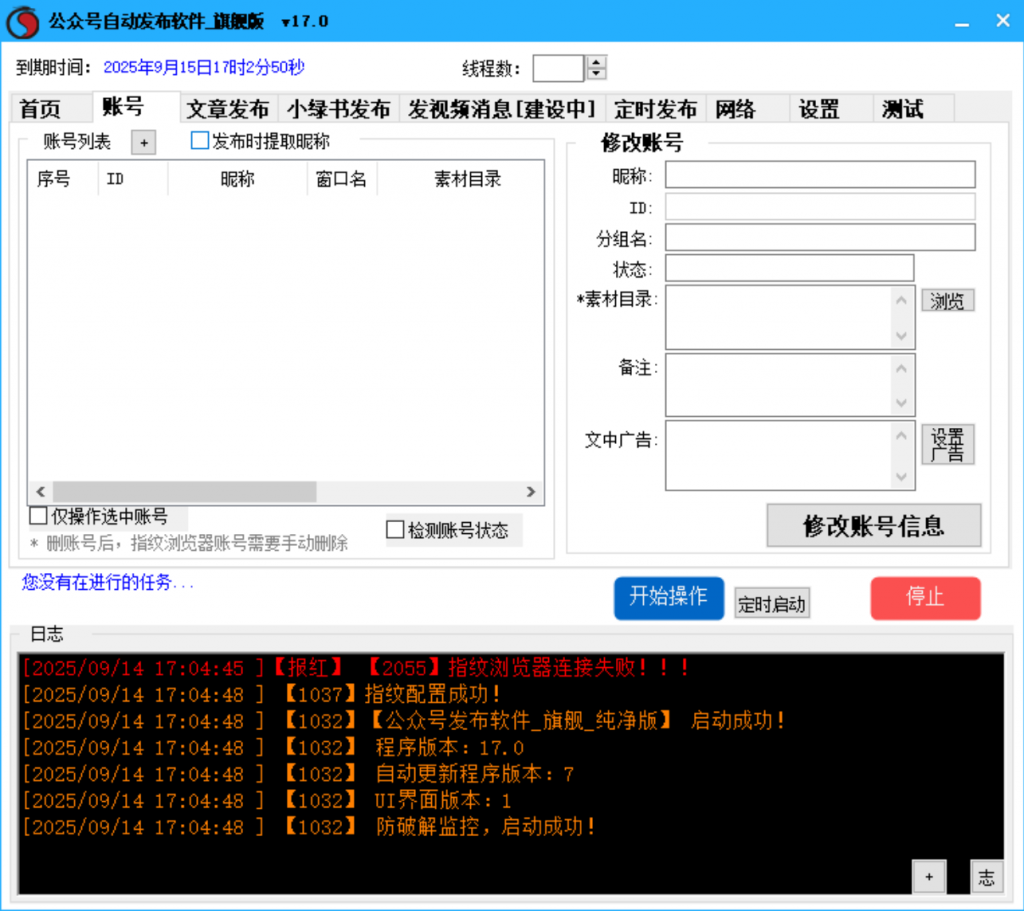Enable 发布时提取昵称 checkbox
Image resolution: width=1024 pixels, height=911 pixels.
coord(200,141)
